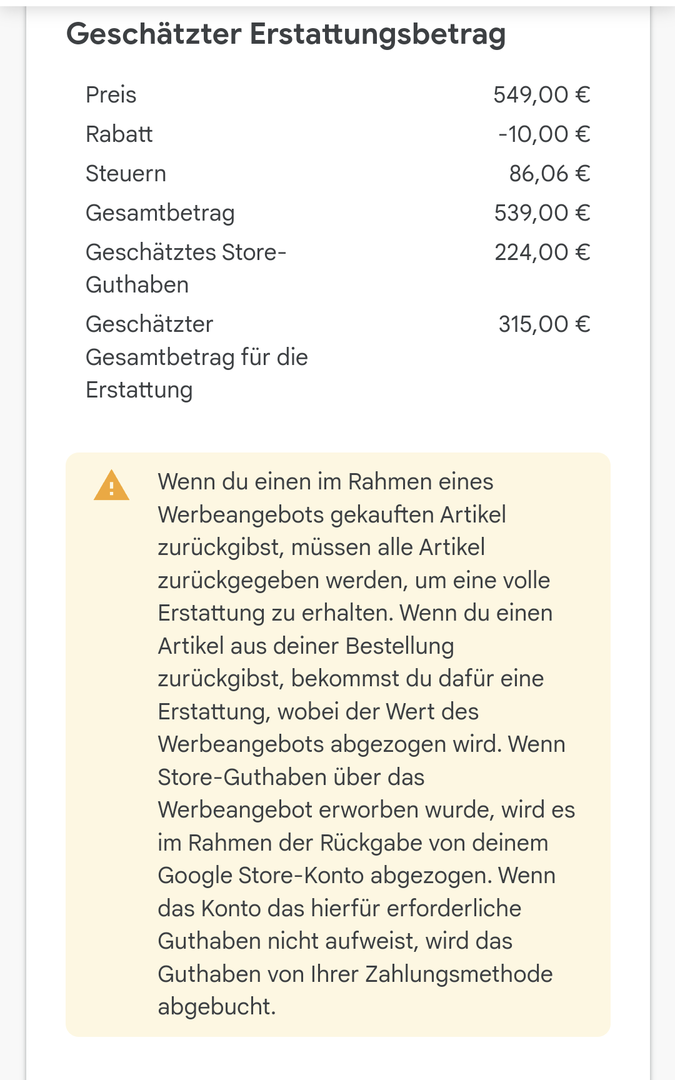675x1080 pixels.
Task: Select the 'Rabatt' row label
Action: (119, 134)
